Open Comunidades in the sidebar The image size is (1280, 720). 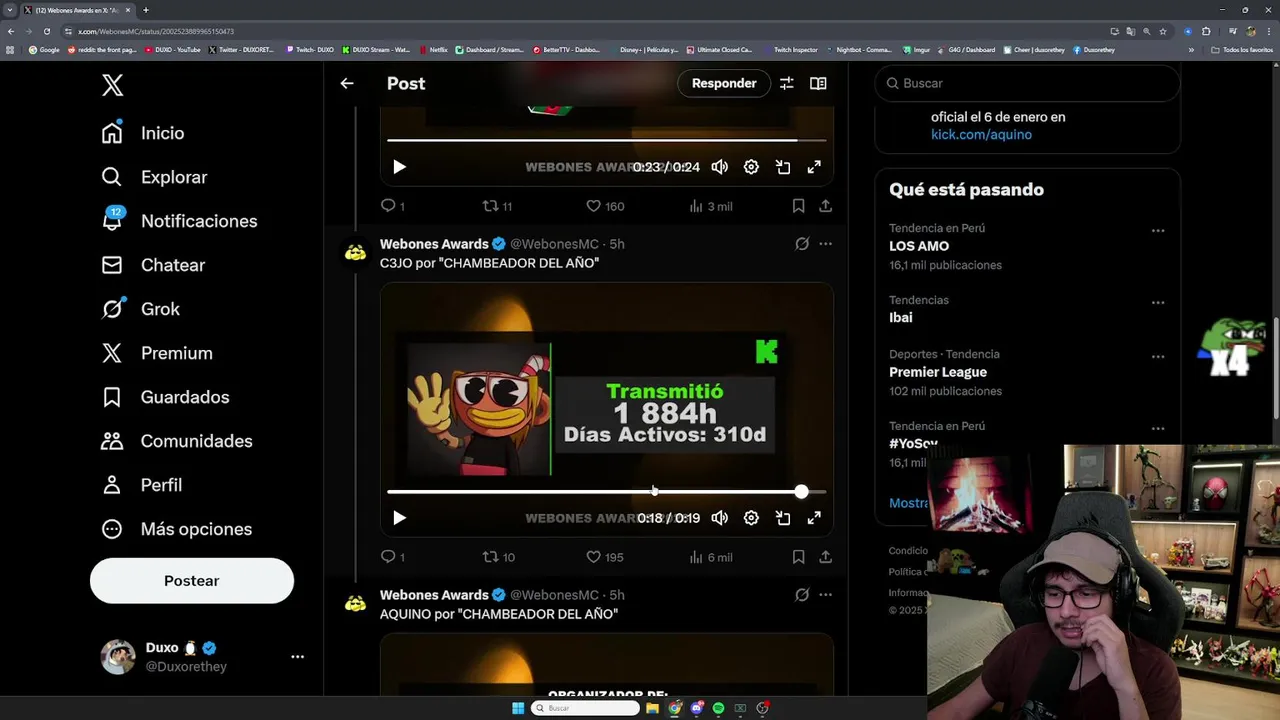pos(177,441)
